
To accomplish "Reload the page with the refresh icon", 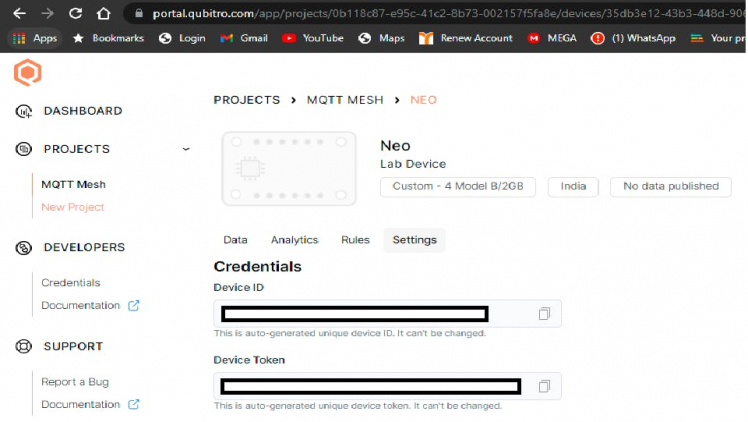I will point(75,13).
